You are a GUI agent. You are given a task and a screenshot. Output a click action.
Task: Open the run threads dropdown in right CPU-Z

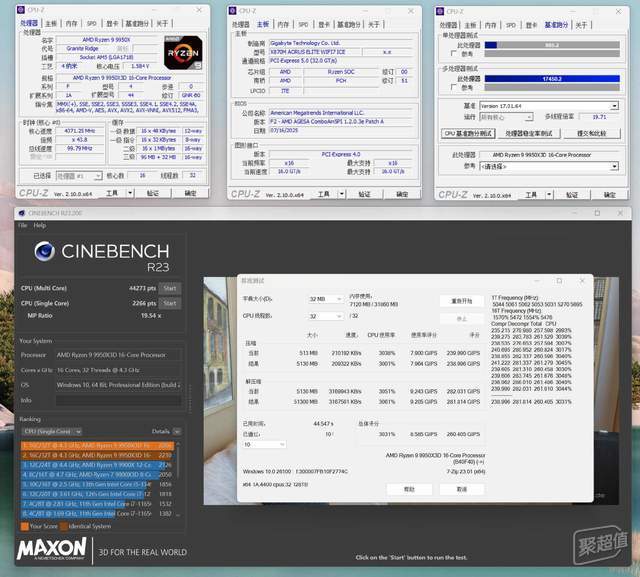tap(506, 118)
